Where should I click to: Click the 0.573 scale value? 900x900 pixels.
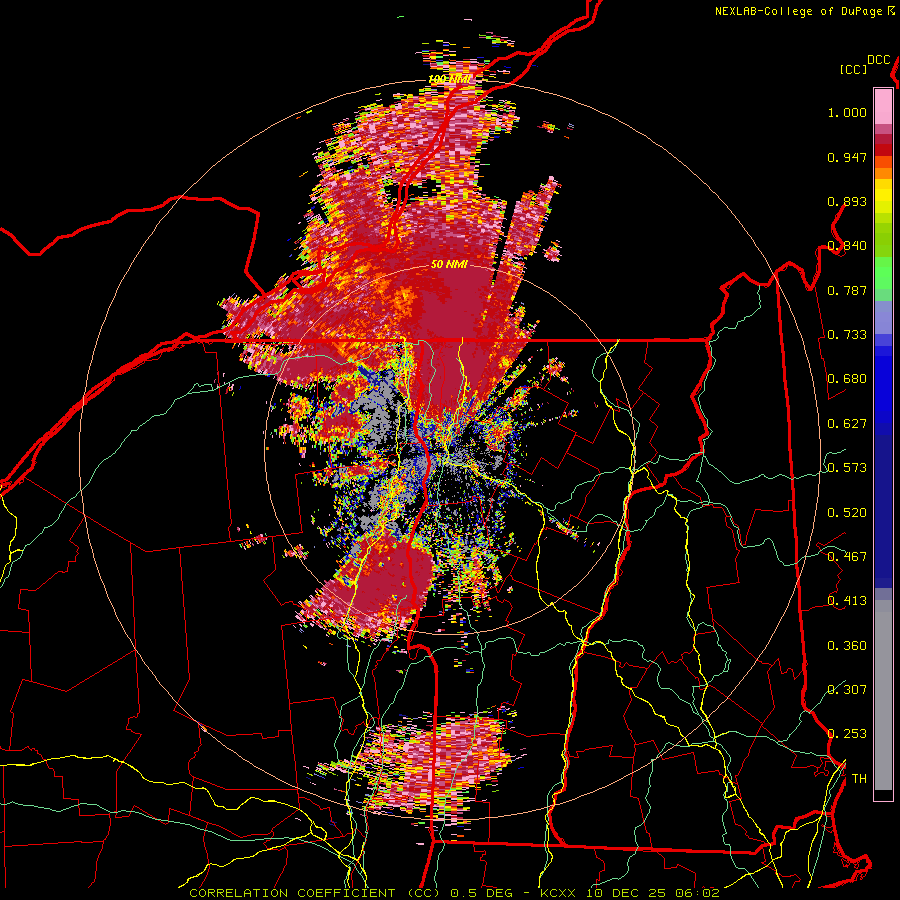847,468
